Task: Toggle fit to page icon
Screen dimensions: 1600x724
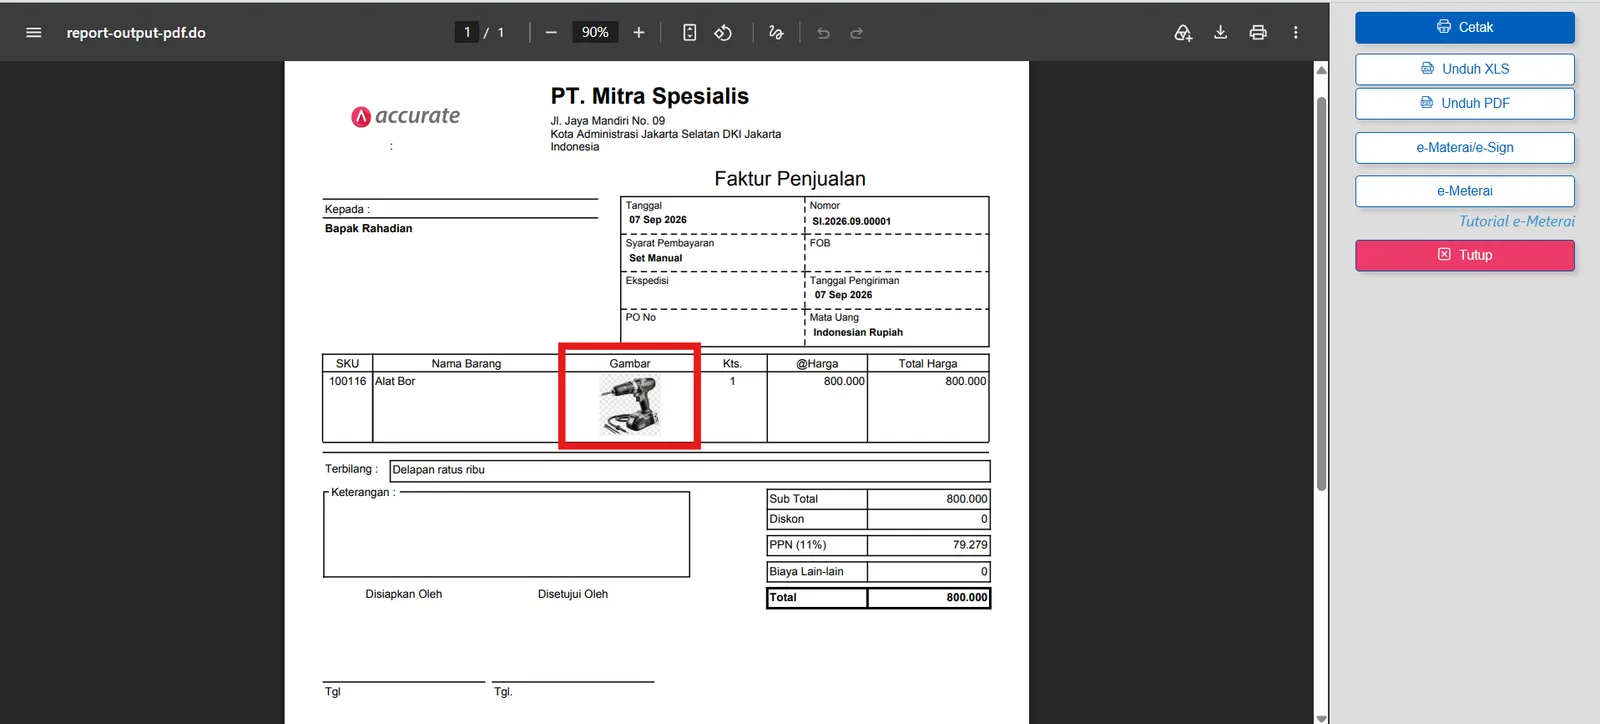Action: coord(690,33)
